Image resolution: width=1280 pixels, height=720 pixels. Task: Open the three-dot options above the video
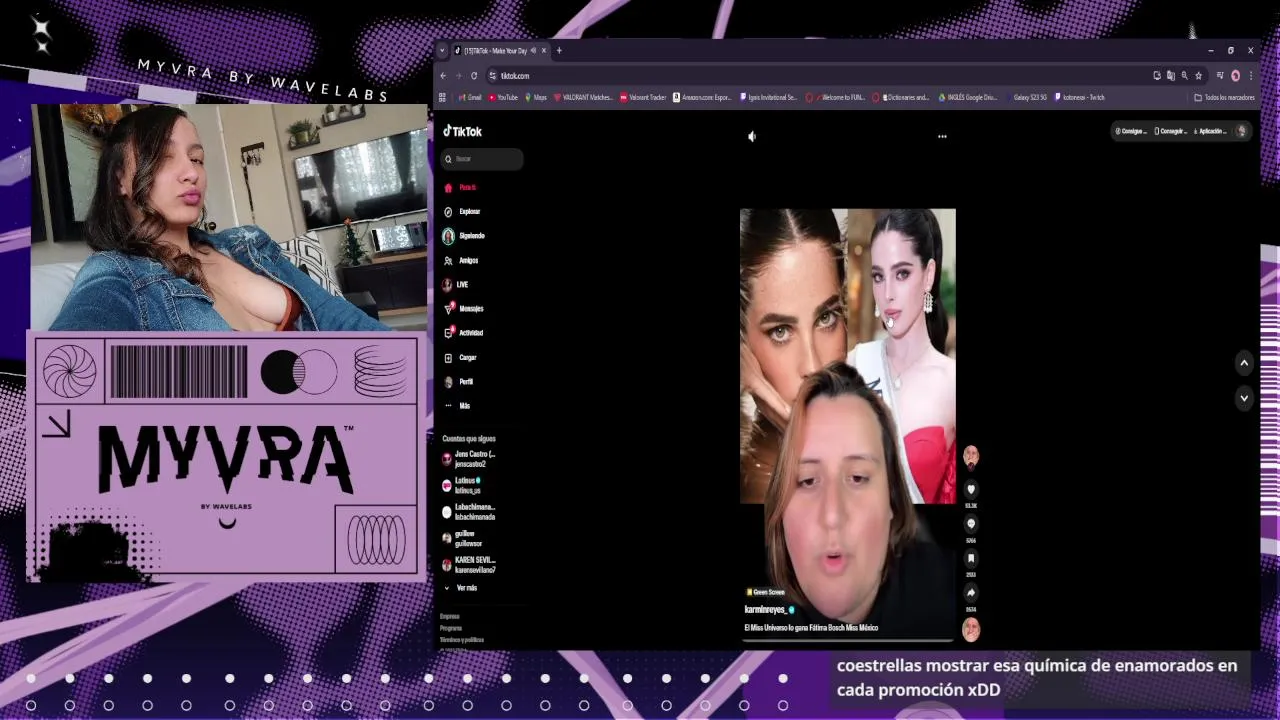click(x=942, y=136)
